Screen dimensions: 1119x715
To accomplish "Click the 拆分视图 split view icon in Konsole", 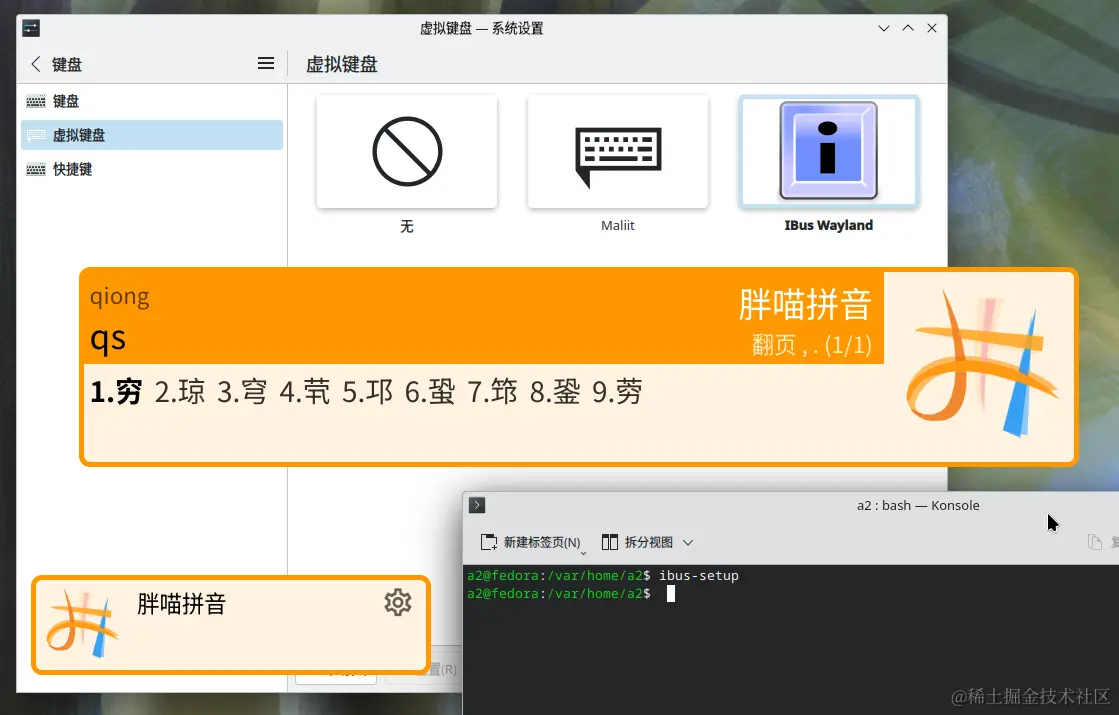I will coord(610,541).
